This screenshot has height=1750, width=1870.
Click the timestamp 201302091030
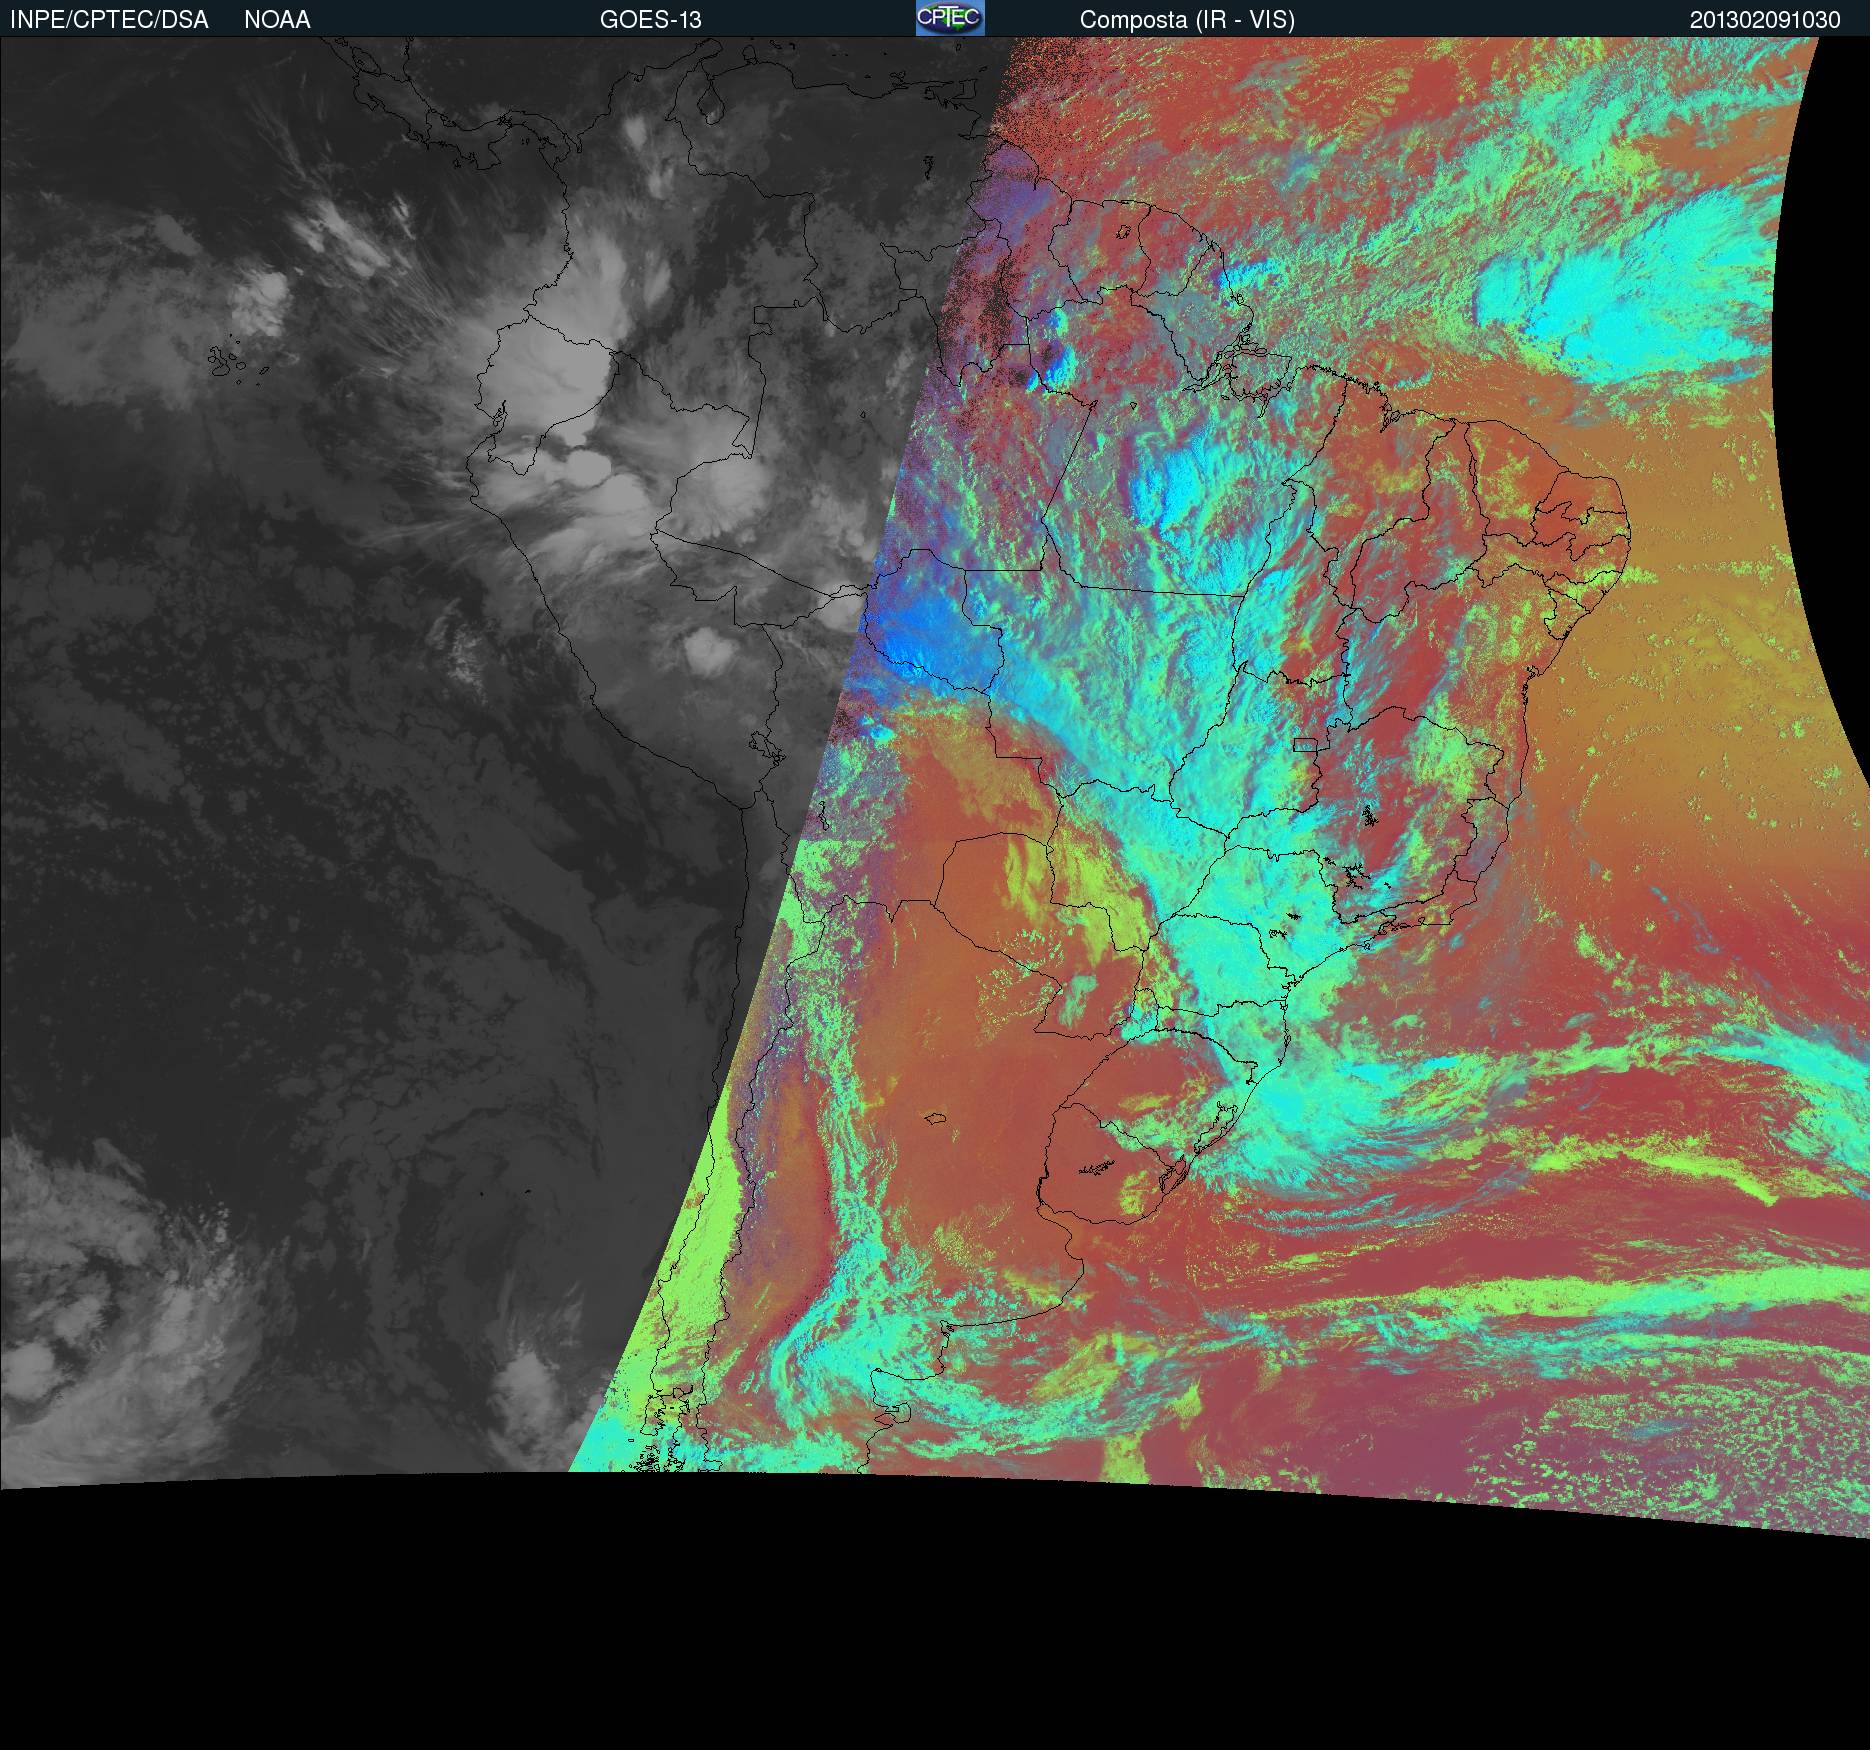pyautogui.click(x=1765, y=20)
